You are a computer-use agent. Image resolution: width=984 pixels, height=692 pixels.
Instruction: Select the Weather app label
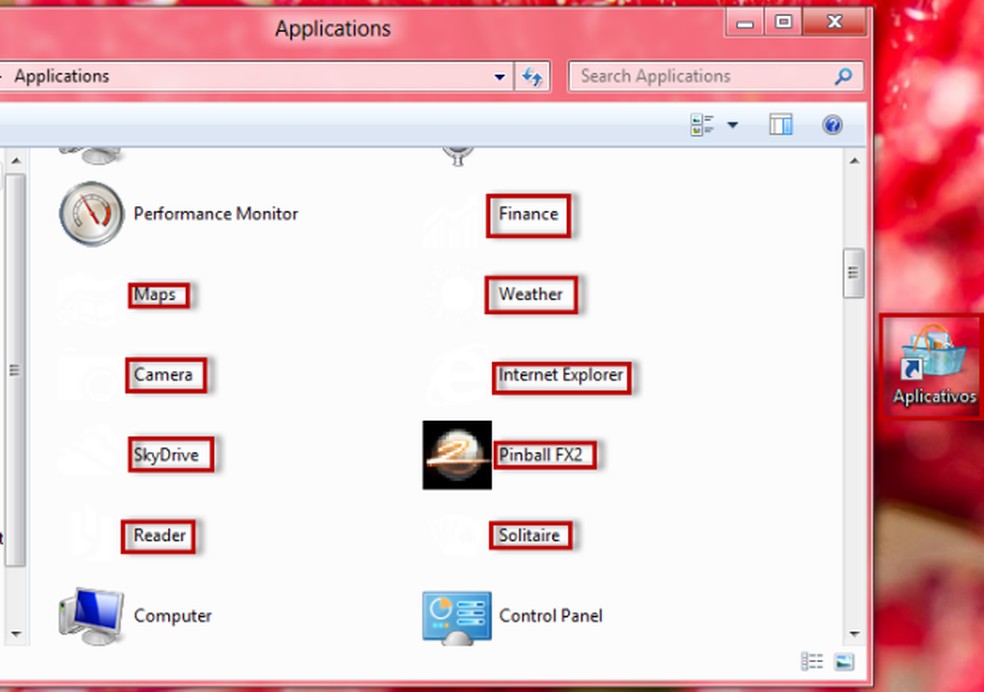(x=530, y=294)
